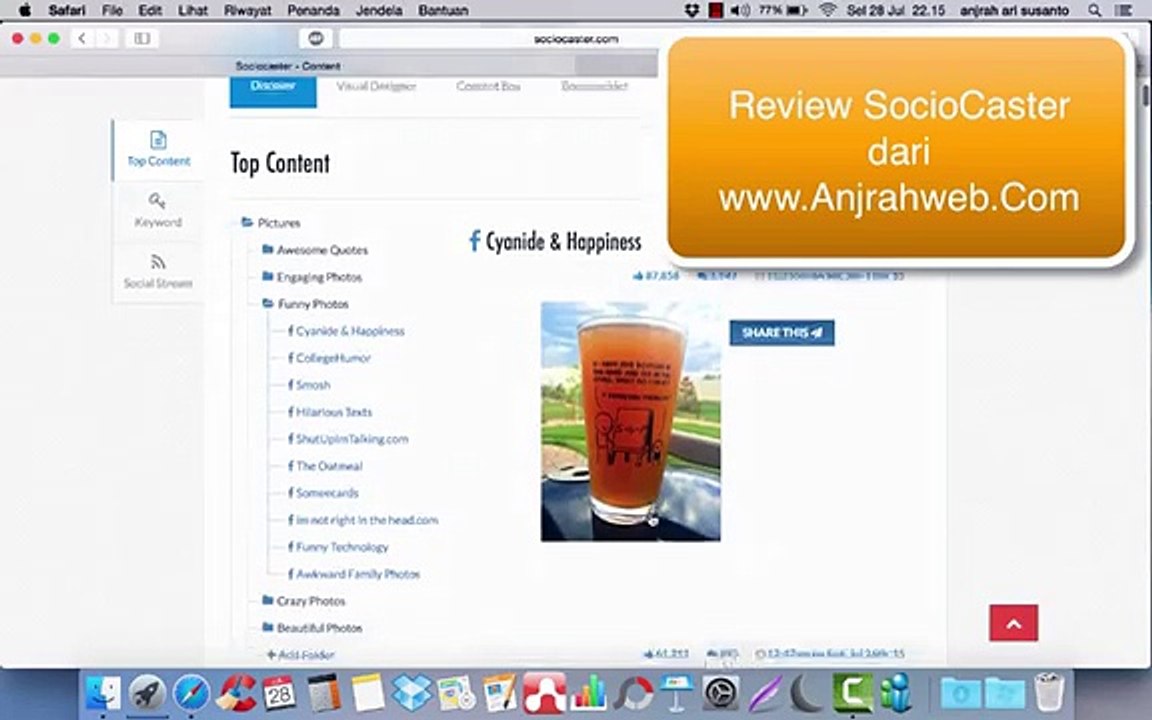
Task: Open Keynote podium icon in the Dock
Action: click(676, 693)
